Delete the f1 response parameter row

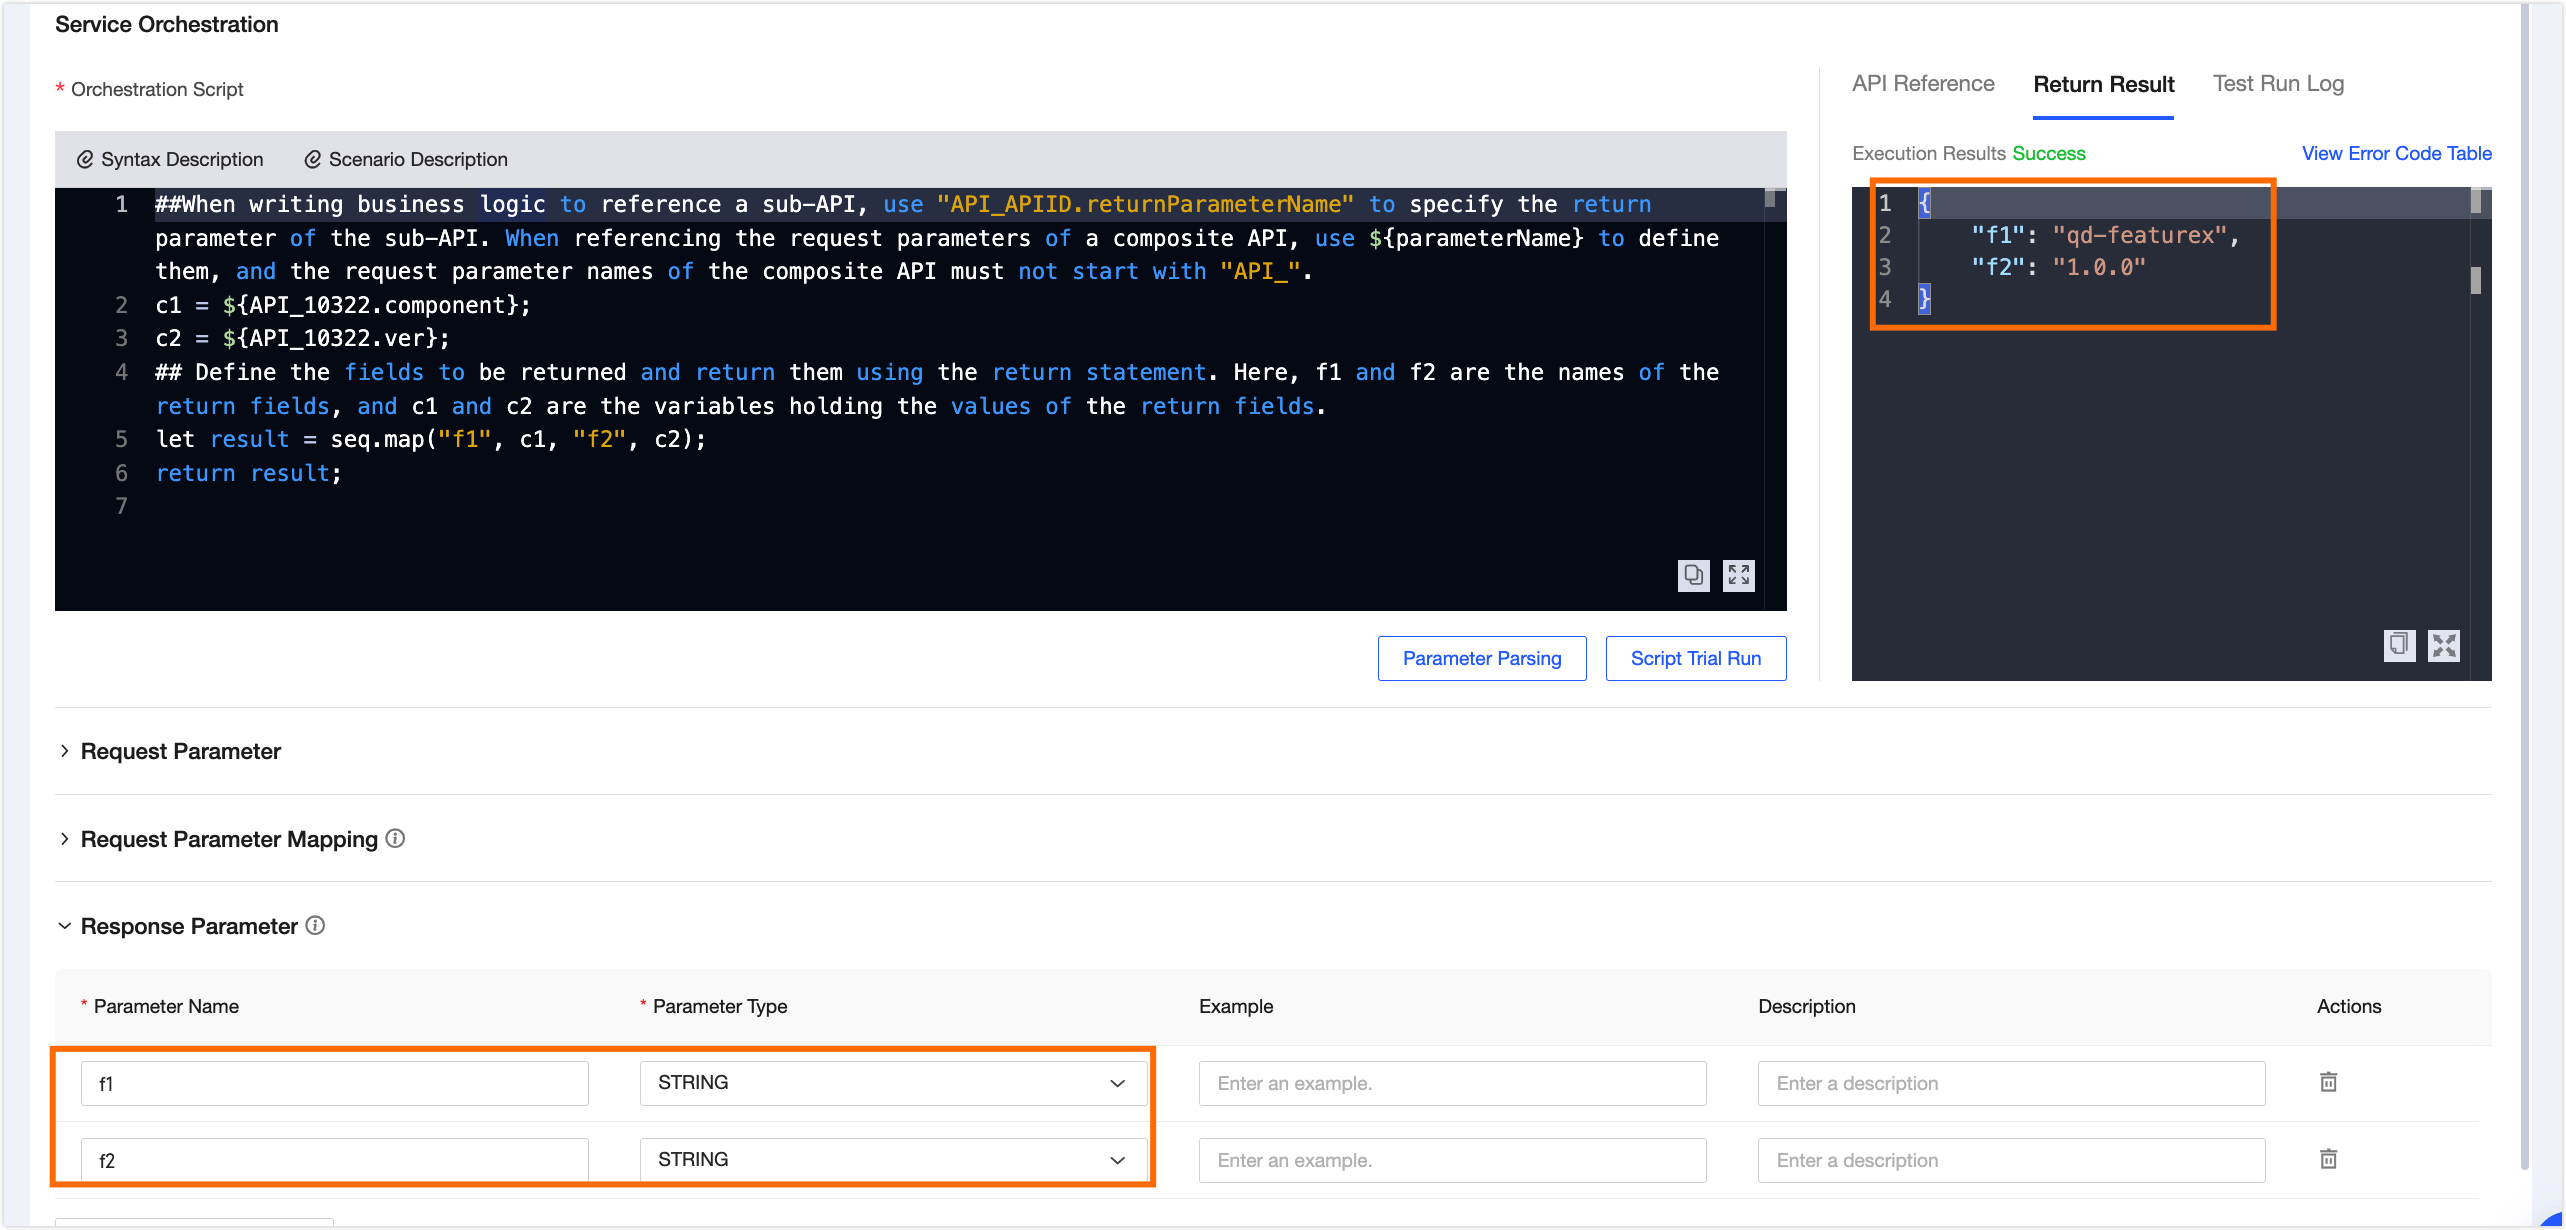(x=2328, y=1082)
